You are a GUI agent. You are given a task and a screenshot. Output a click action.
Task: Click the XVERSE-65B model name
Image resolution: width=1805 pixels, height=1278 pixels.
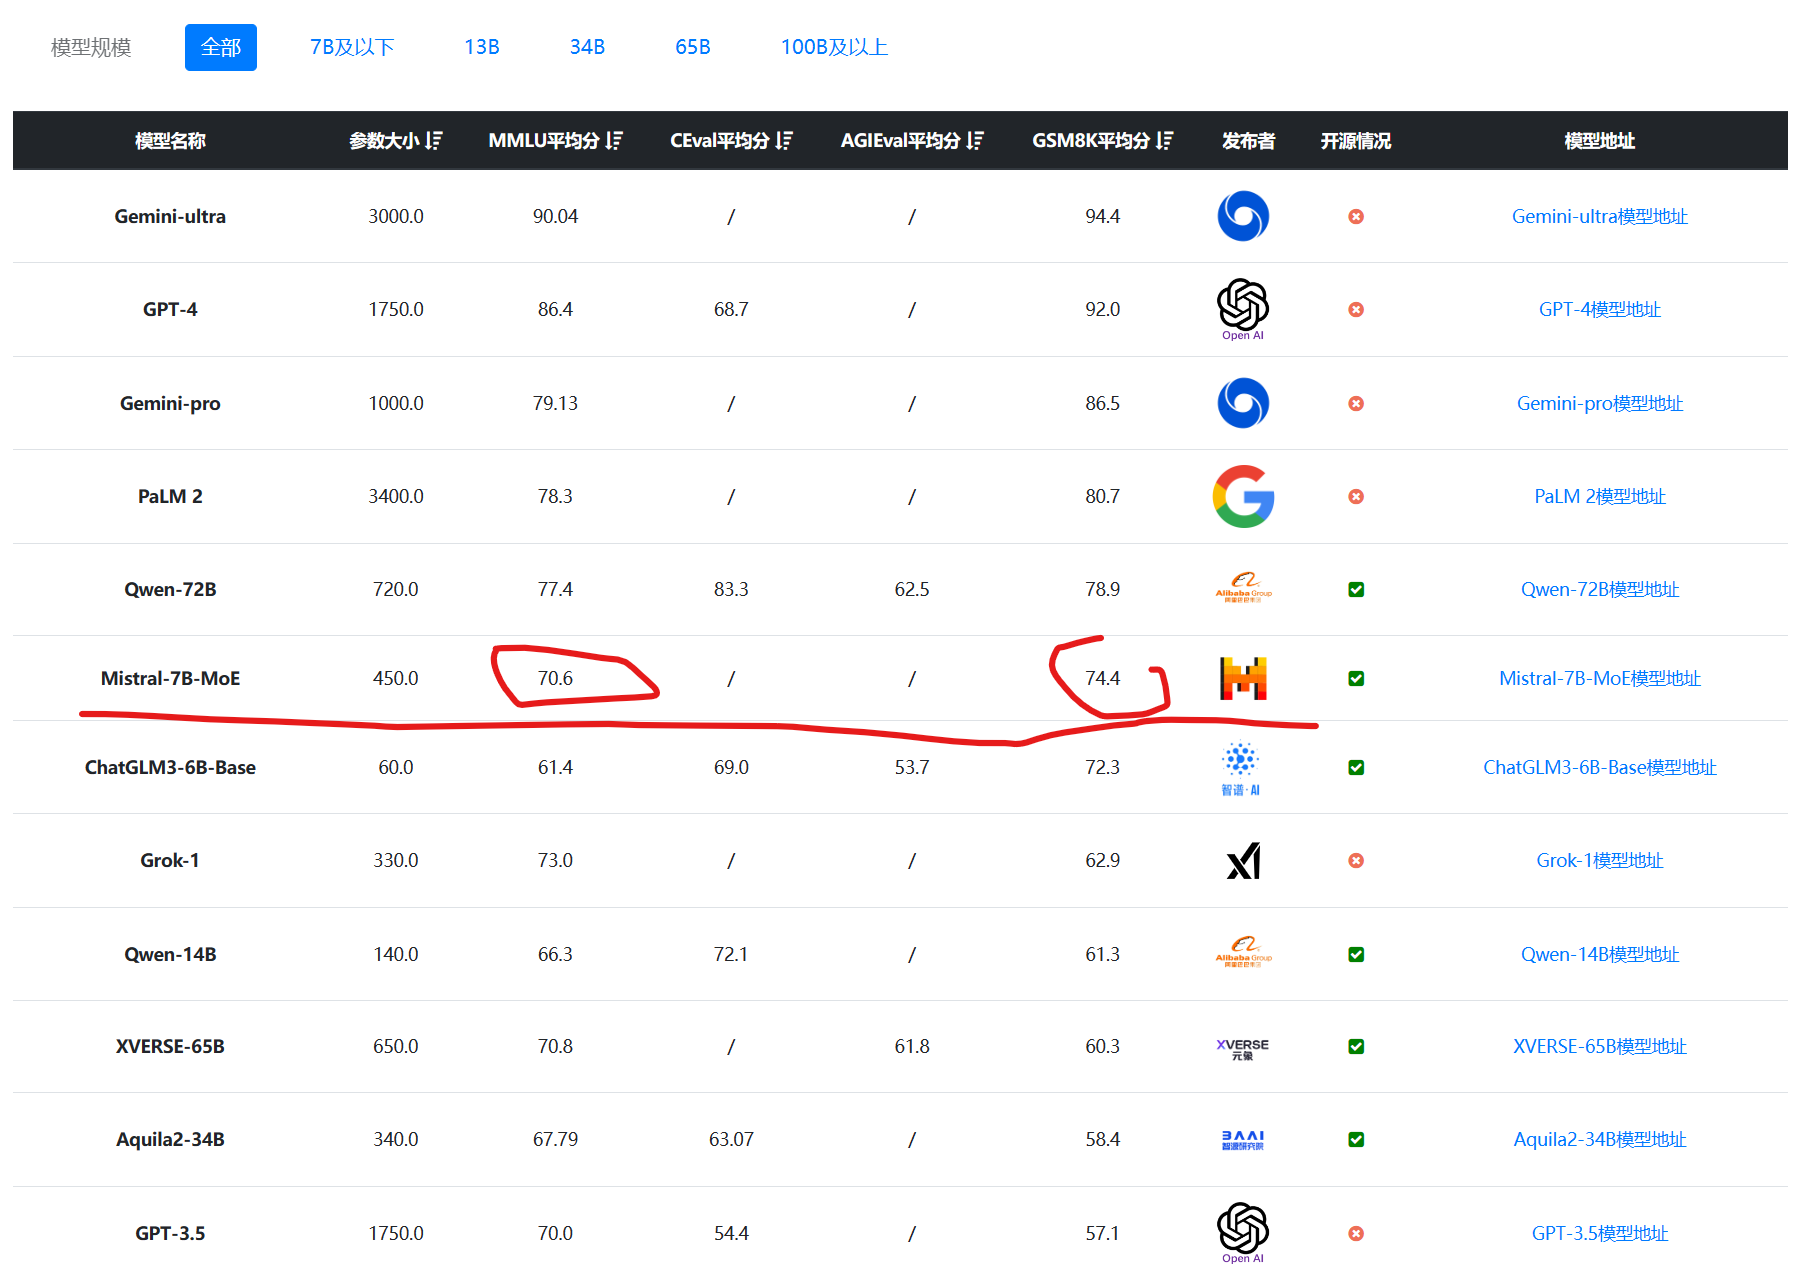170,1046
